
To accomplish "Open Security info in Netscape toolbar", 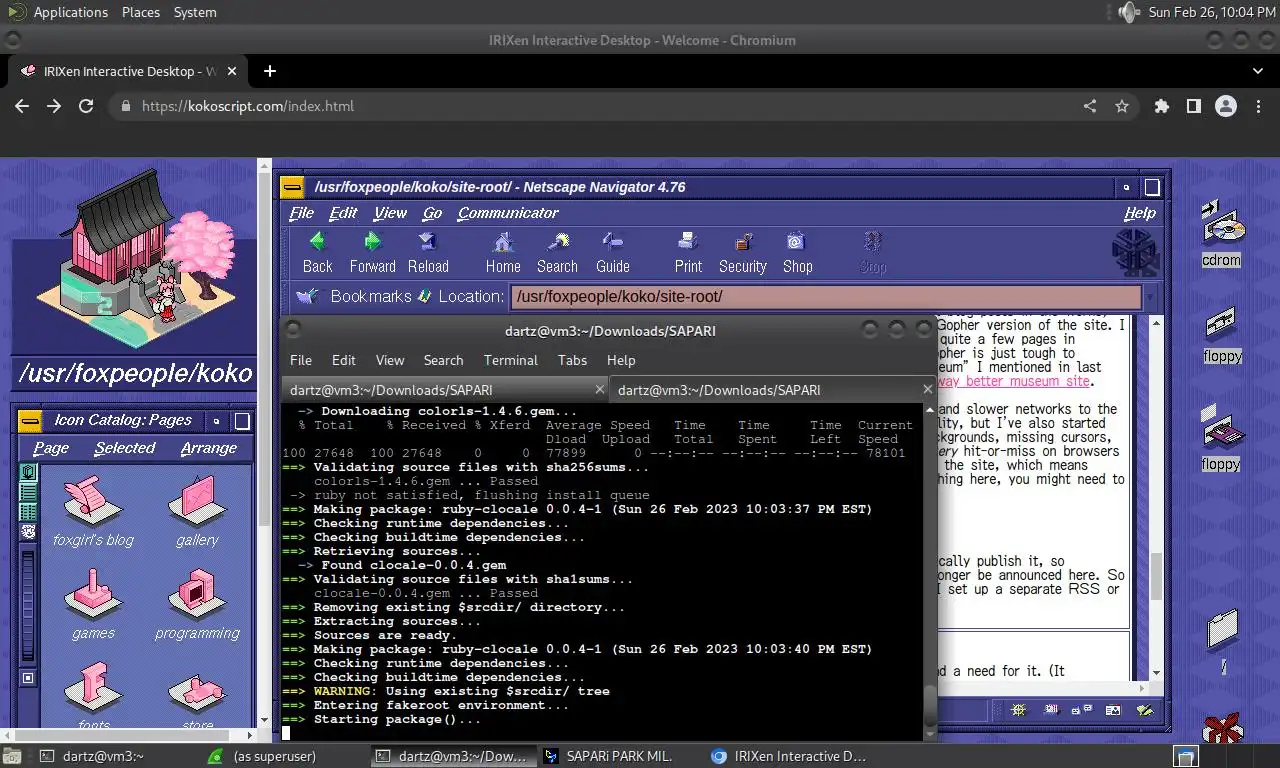I will pyautogui.click(x=742, y=252).
